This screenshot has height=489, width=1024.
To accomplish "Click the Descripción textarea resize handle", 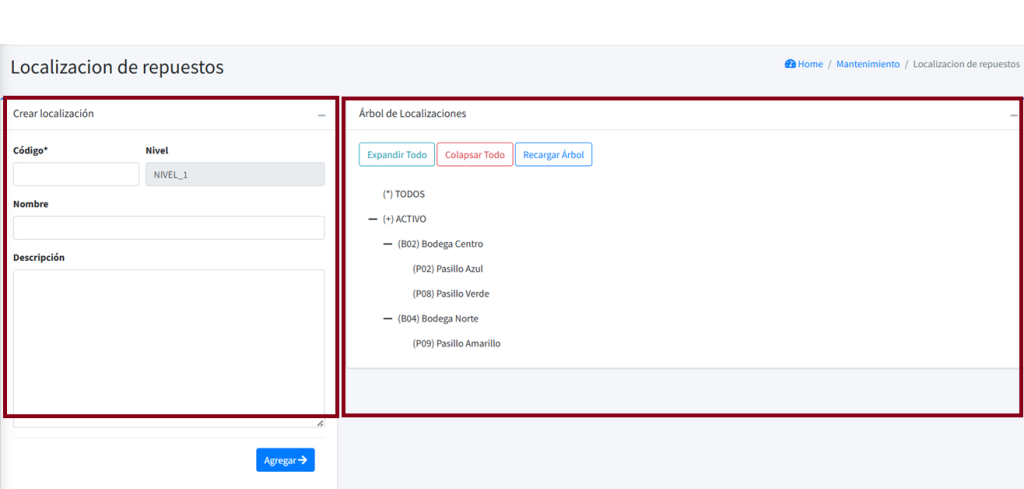I will pyautogui.click(x=320, y=423).
